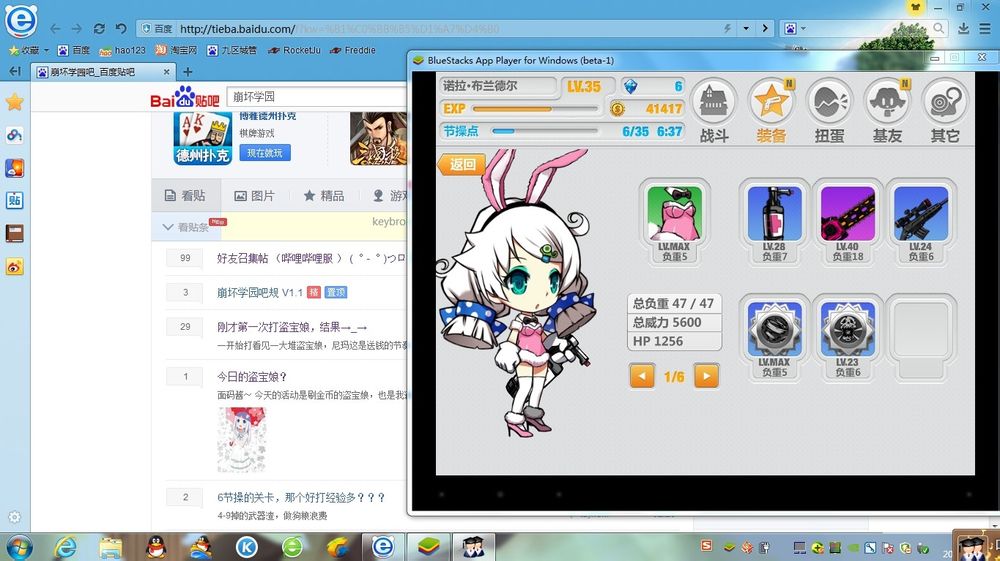Open the browser downloads arrow icon

tap(964, 28)
